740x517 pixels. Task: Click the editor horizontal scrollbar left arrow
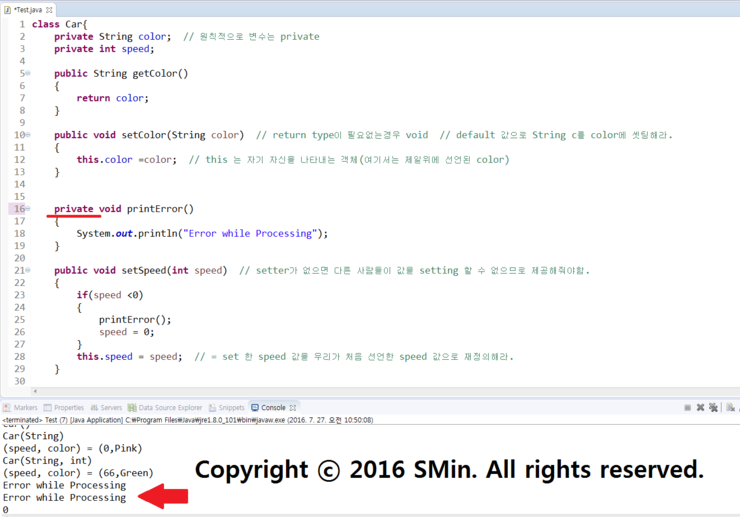(35, 391)
